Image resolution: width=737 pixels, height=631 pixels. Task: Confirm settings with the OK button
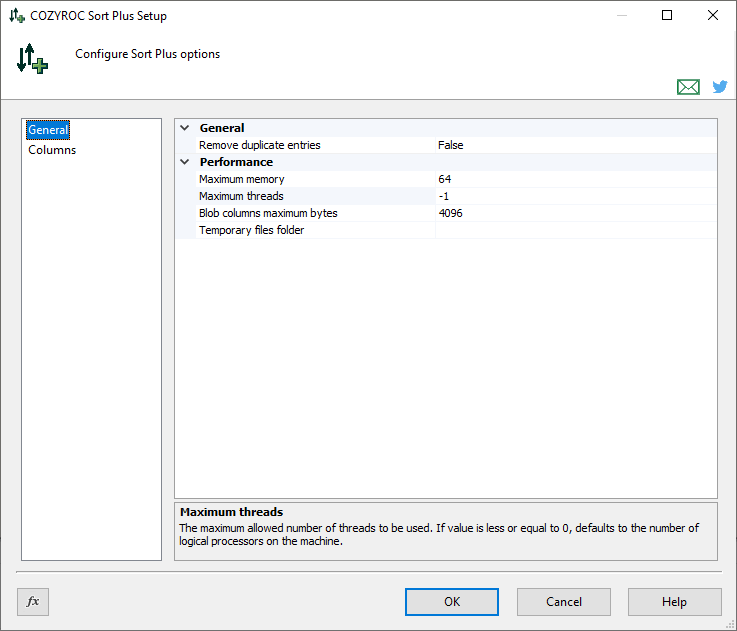tap(452, 602)
